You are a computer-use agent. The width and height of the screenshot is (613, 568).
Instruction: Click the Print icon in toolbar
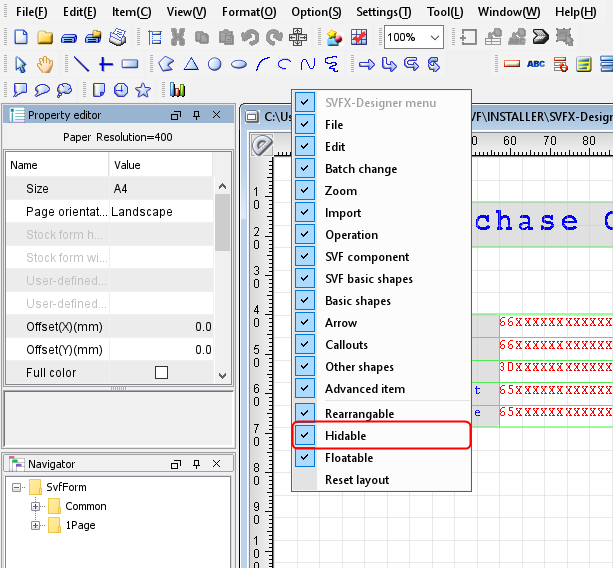118,37
